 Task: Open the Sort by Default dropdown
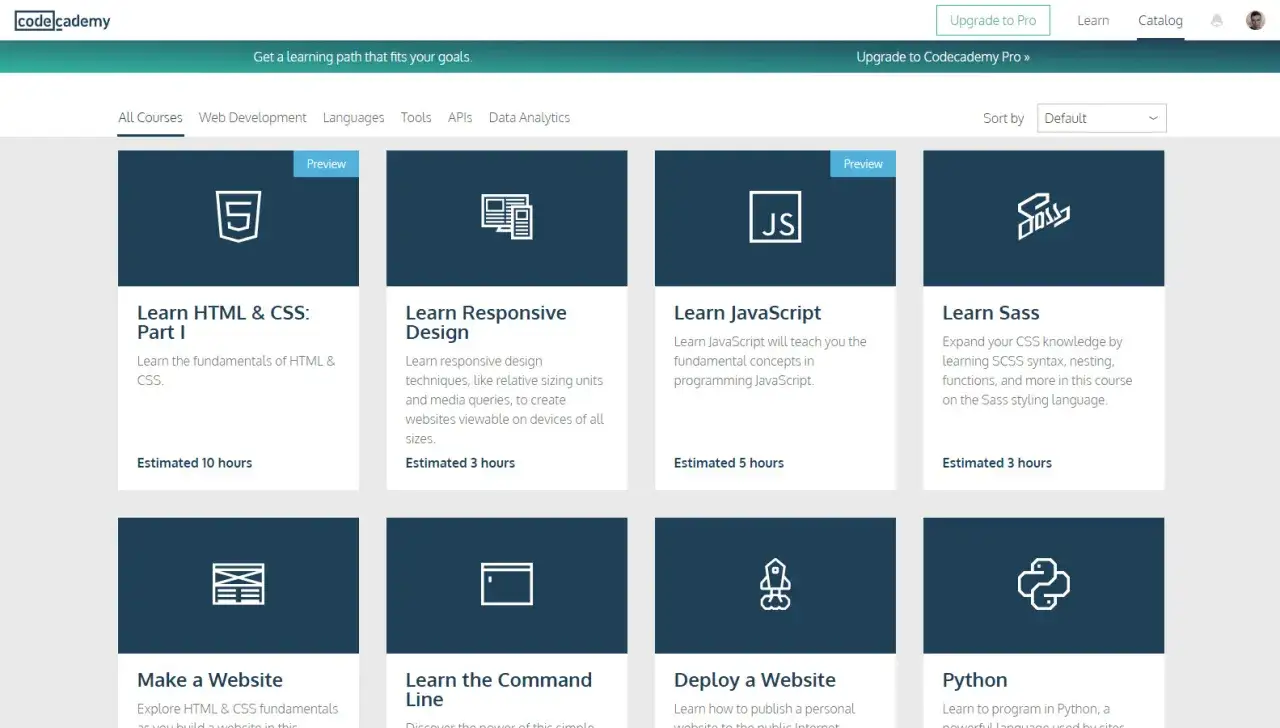pyautogui.click(x=1102, y=118)
